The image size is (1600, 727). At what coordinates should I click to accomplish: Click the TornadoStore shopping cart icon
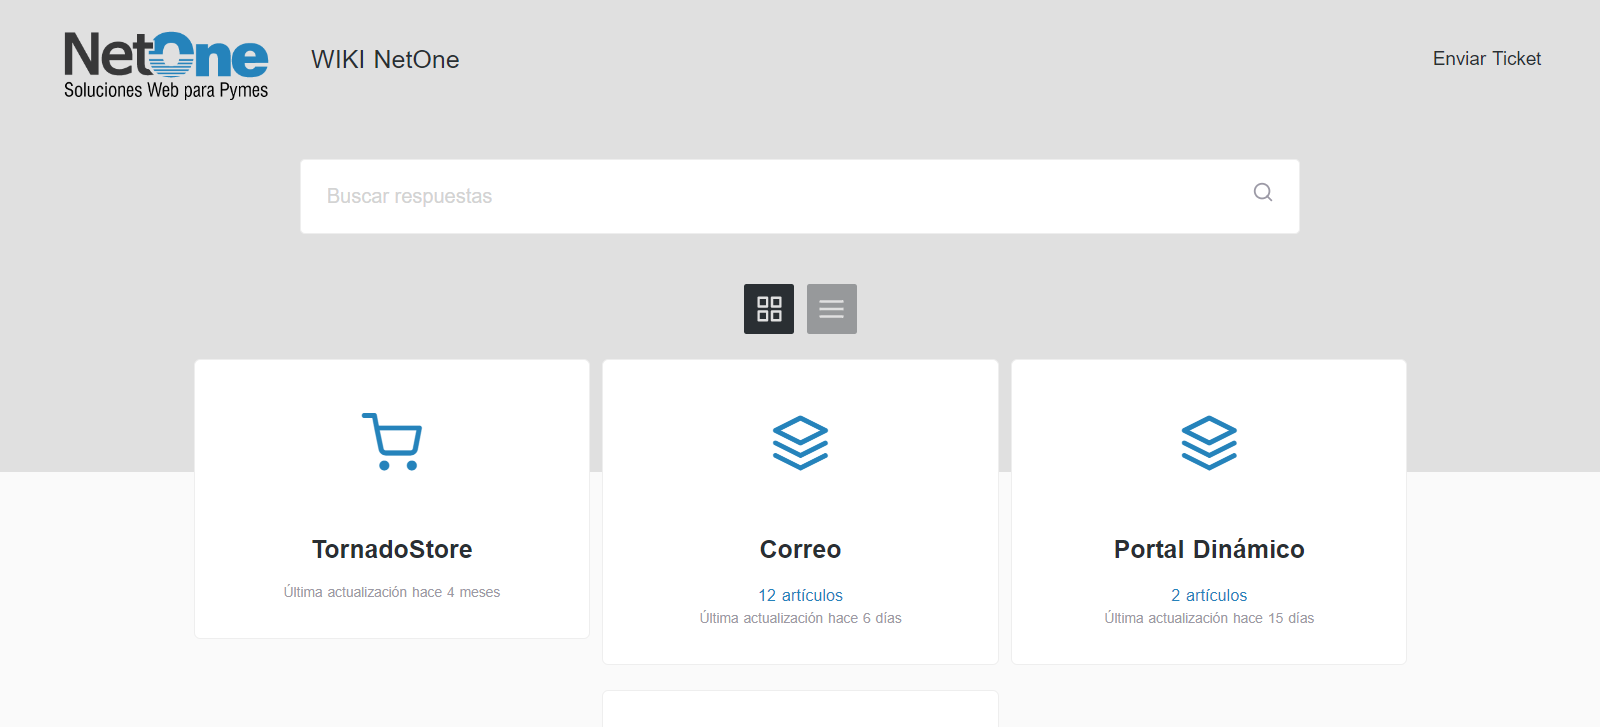(x=392, y=441)
